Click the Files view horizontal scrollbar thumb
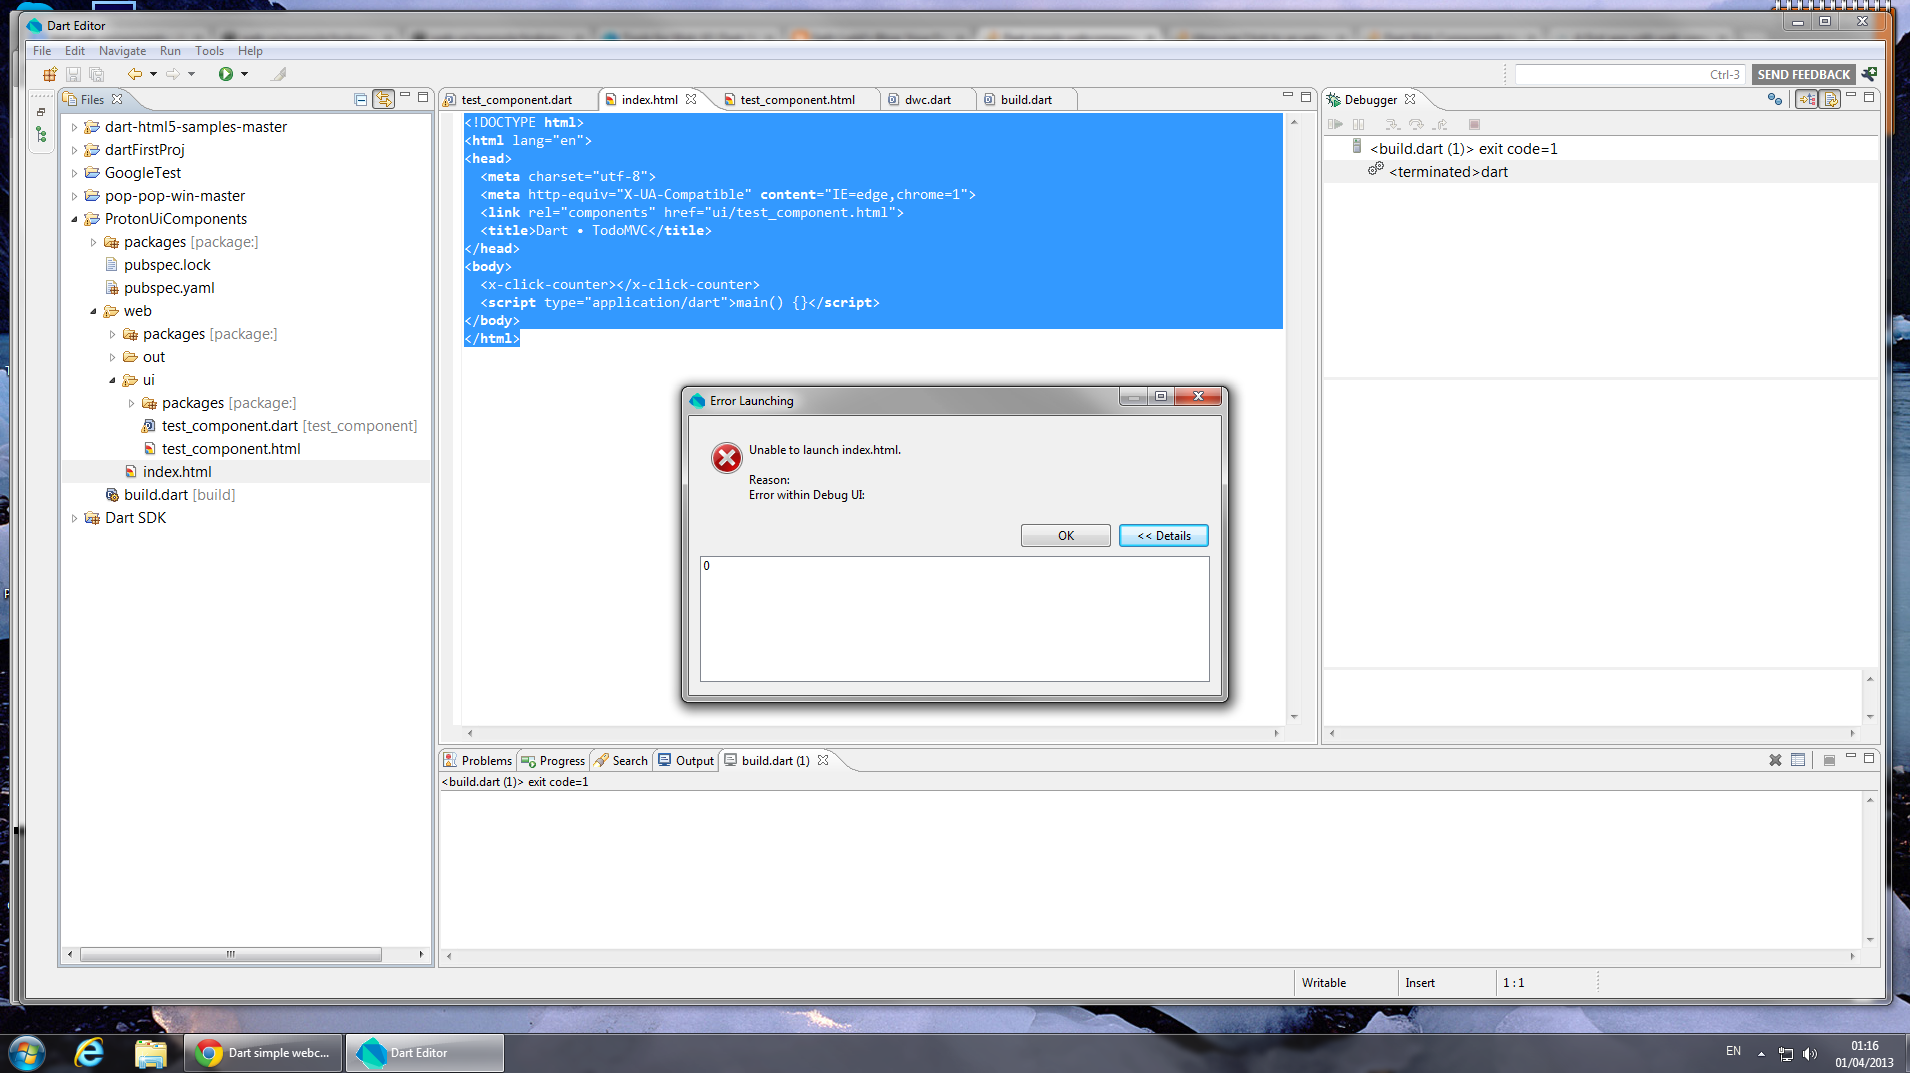Image resolution: width=1910 pixels, height=1073 pixels. (231, 954)
